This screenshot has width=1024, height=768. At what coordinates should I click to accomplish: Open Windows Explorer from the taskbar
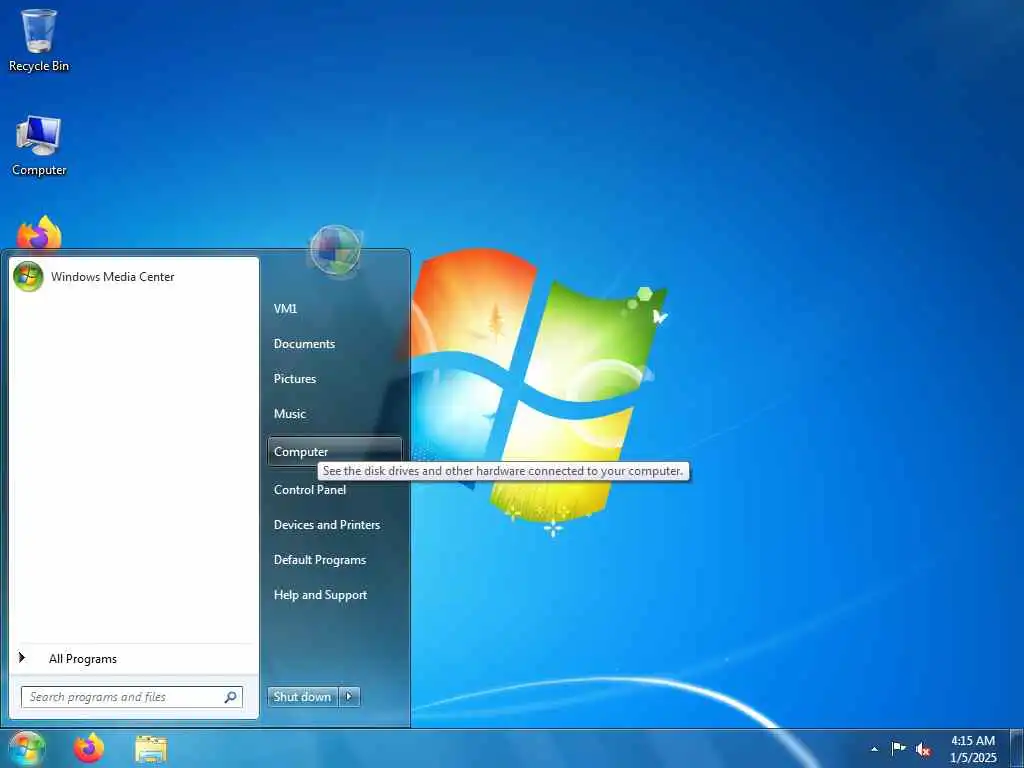151,749
